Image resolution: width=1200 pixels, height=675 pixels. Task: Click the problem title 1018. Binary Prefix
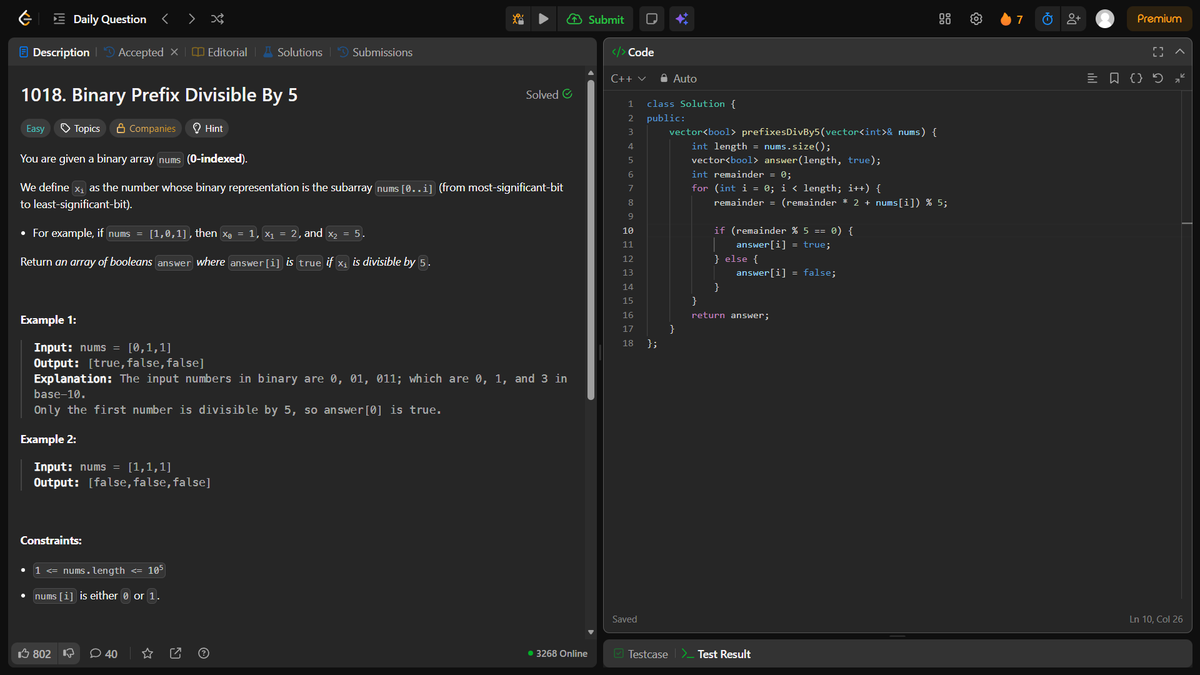click(159, 95)
